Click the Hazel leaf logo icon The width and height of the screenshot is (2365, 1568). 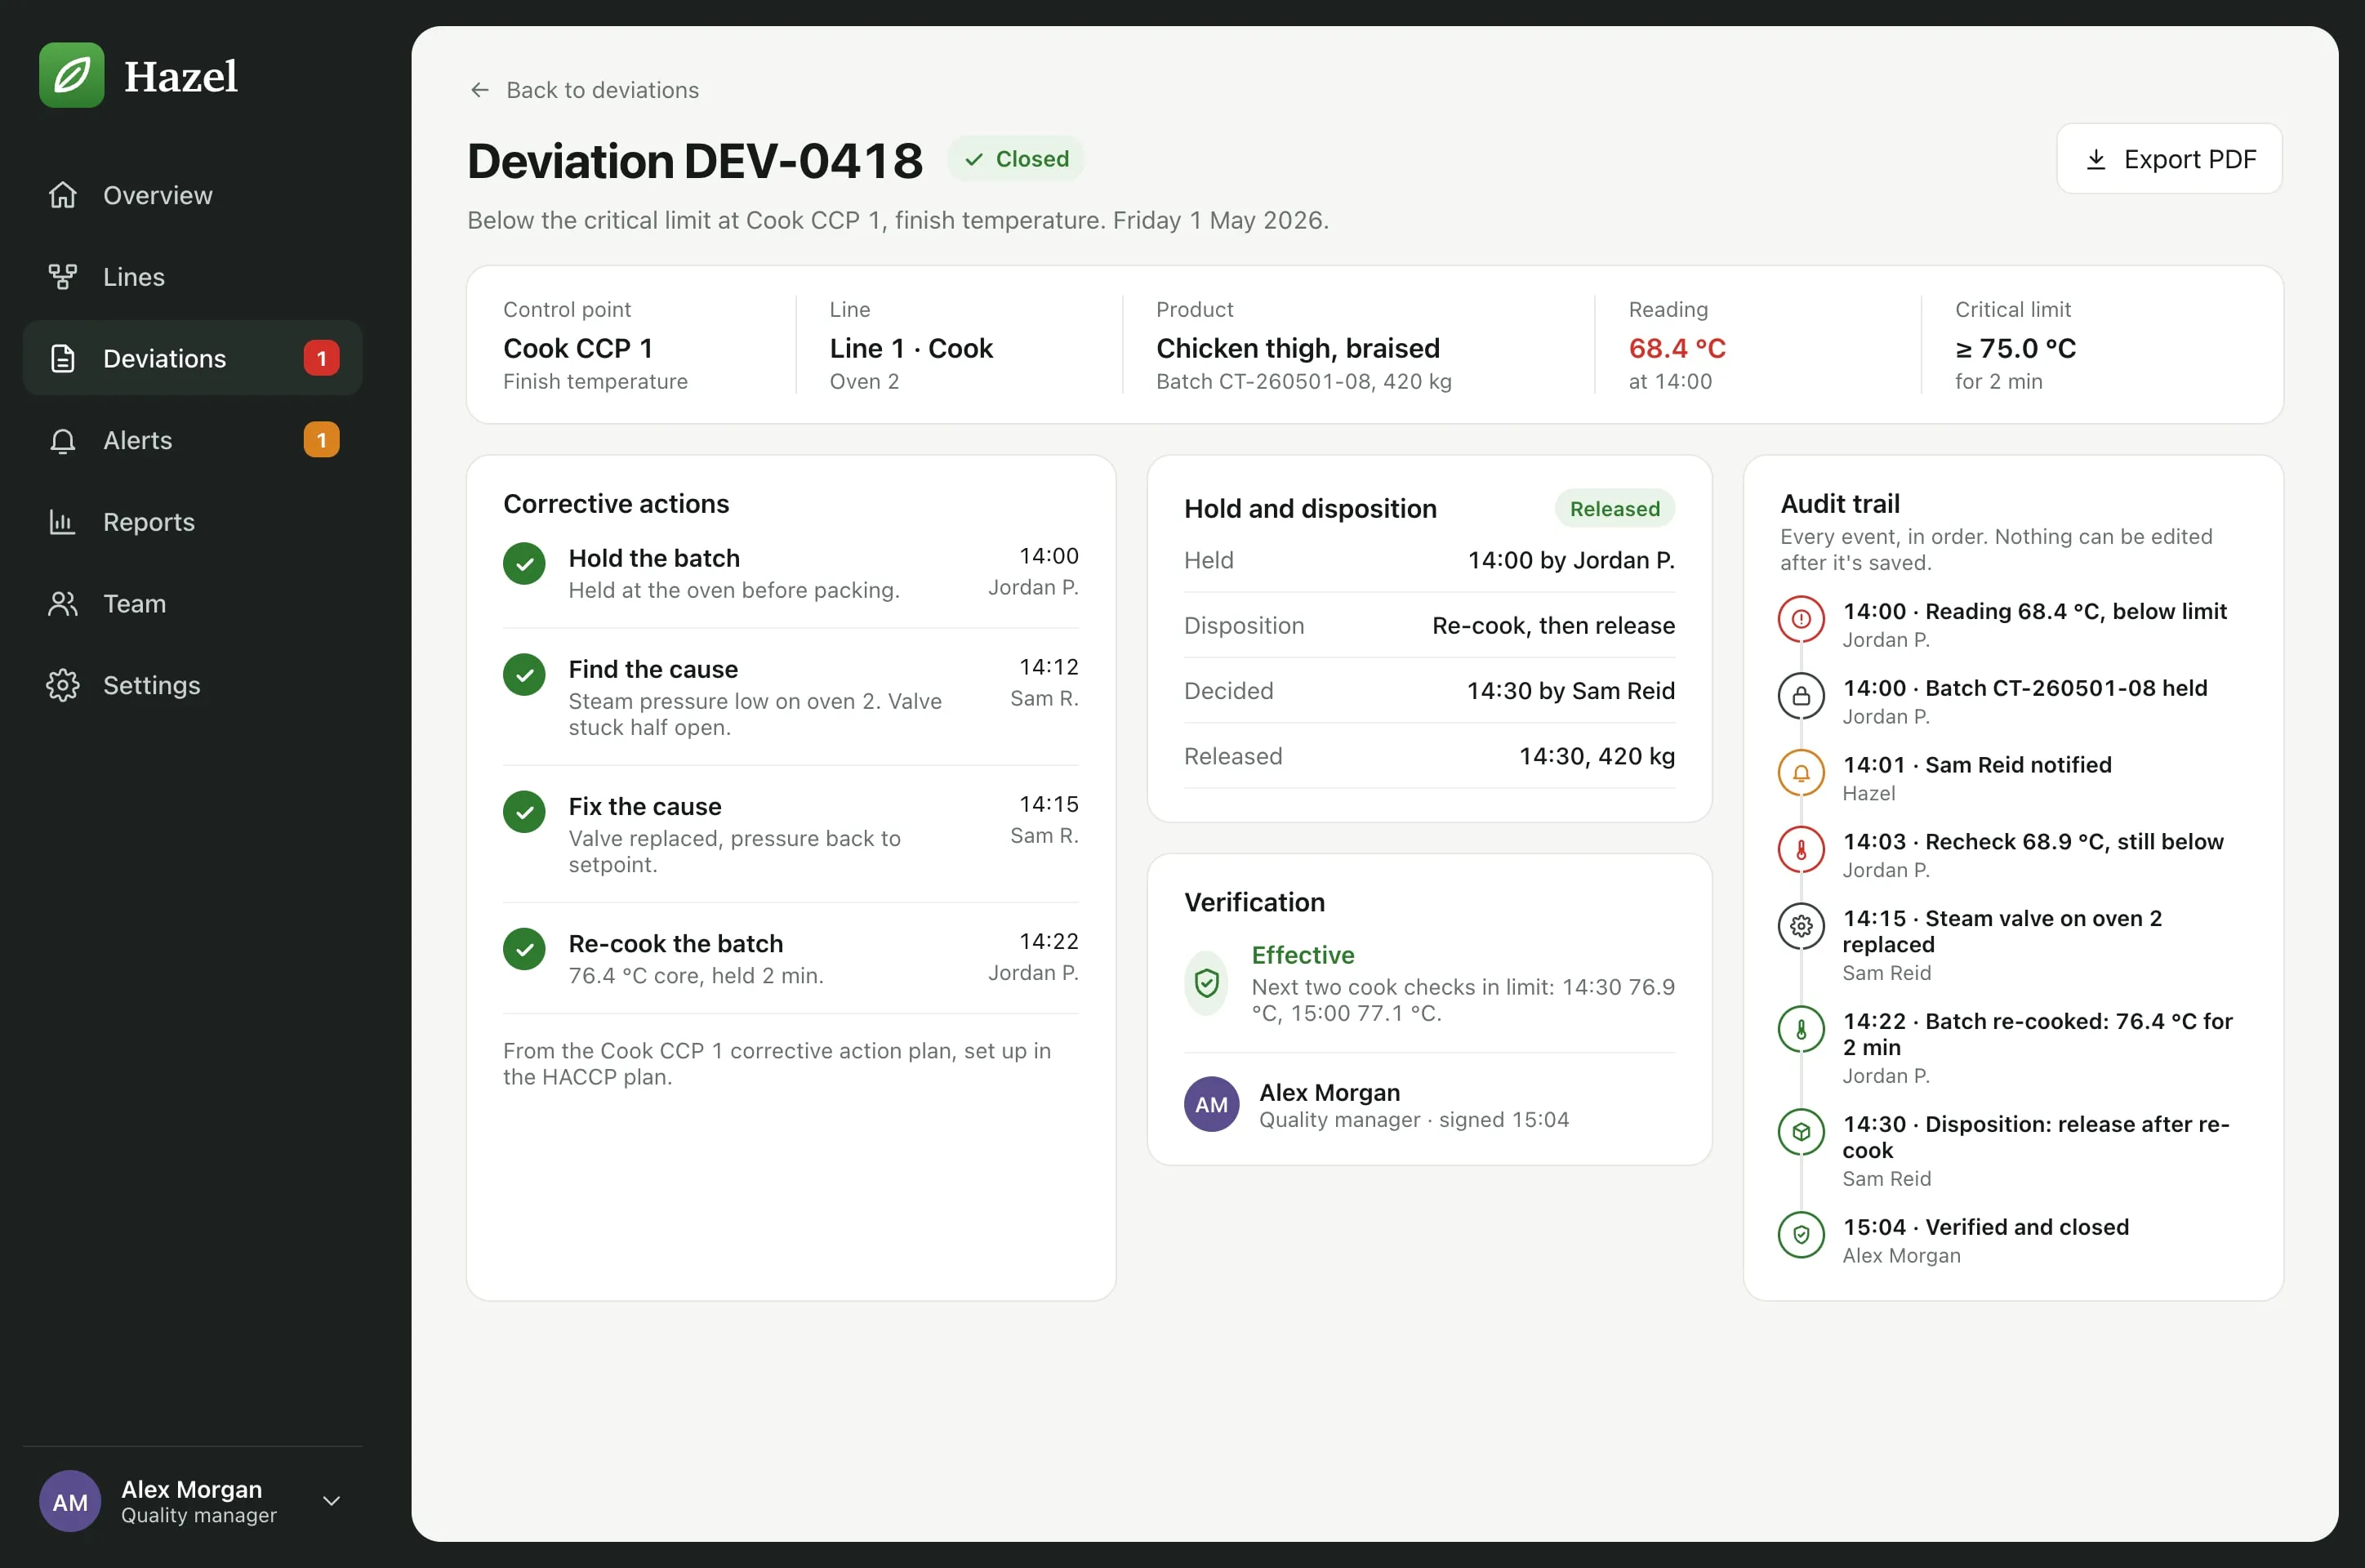[x=71, y=75]
